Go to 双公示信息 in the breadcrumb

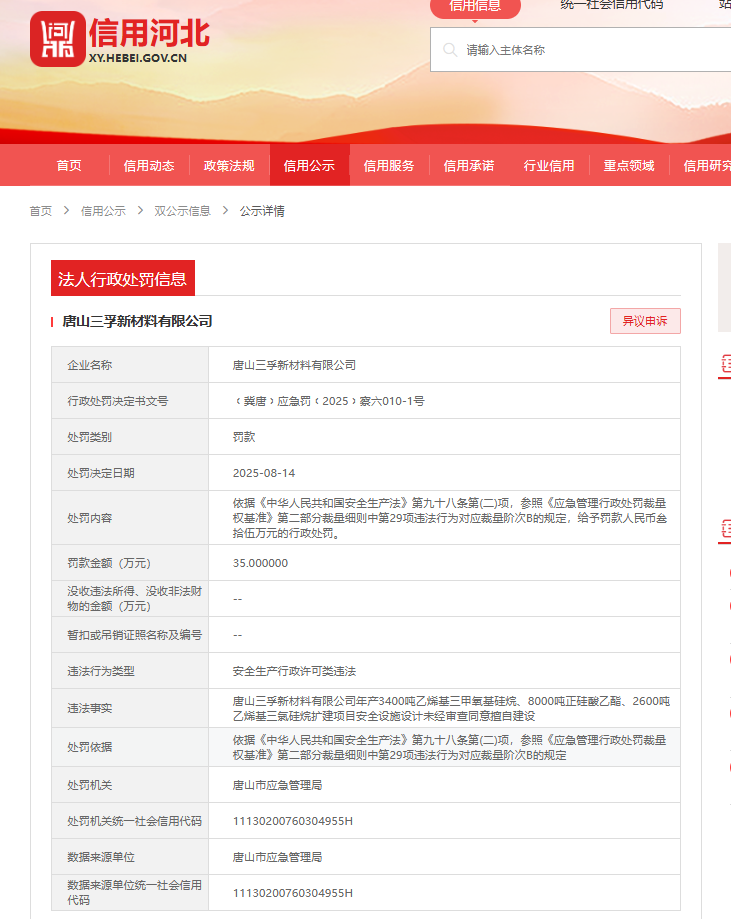pos(182,211)
